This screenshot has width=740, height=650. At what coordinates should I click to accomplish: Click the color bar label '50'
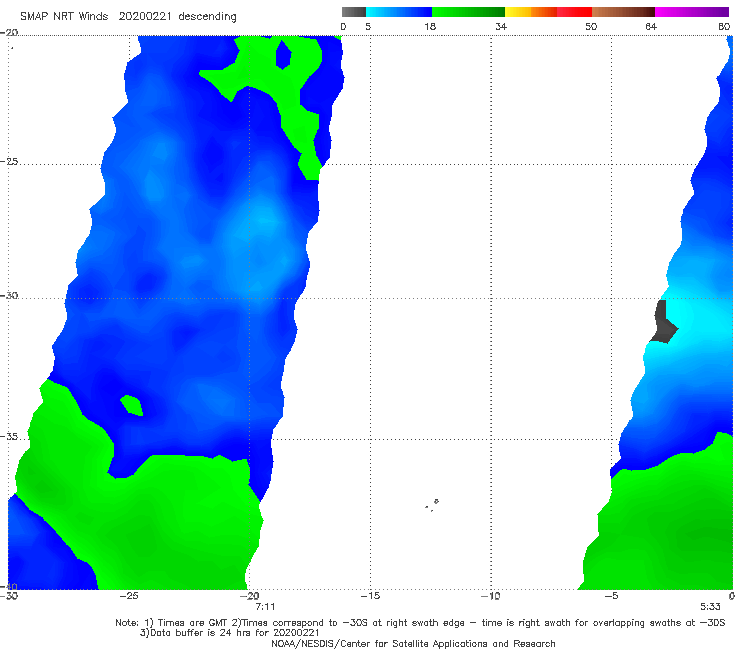[x=591, y=26]
